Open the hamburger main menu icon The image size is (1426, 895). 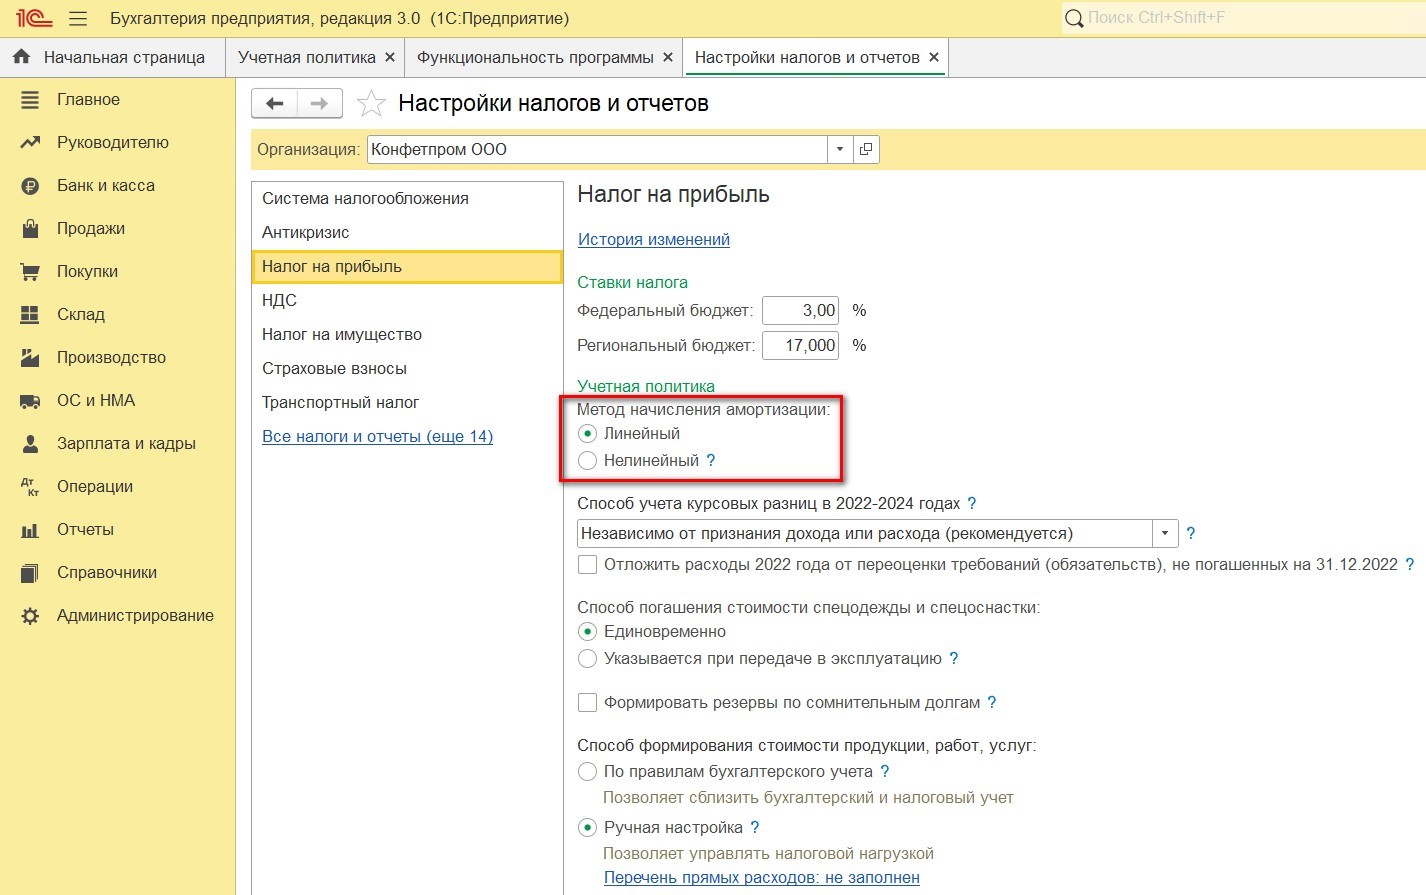78,19
